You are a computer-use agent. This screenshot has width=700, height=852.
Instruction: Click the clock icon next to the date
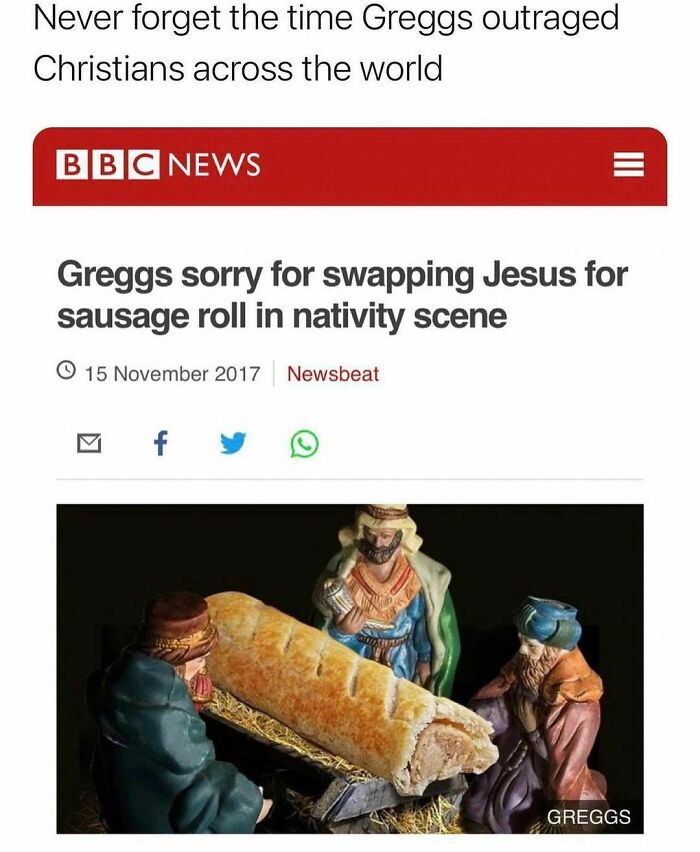(67, 372)
